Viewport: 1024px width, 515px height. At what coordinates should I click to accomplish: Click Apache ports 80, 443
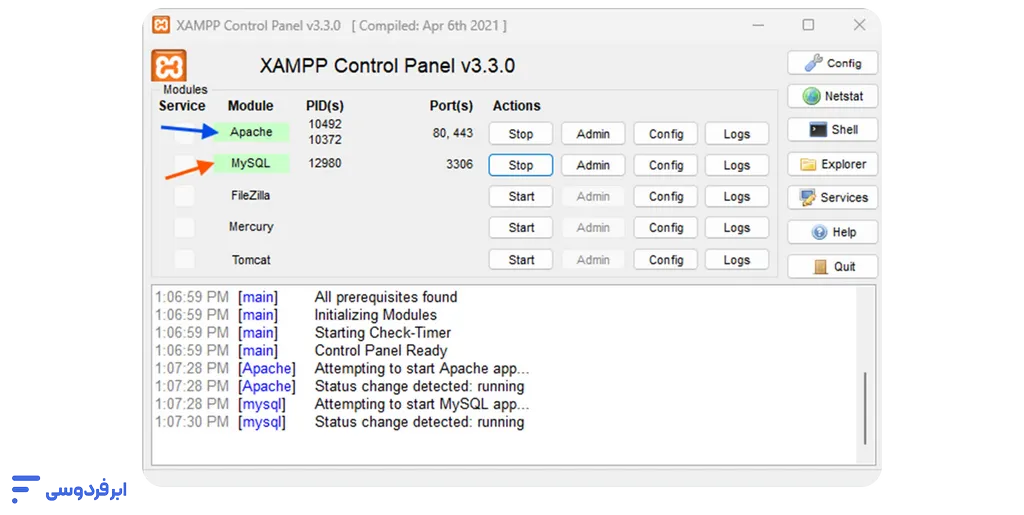tap(452, 133)
